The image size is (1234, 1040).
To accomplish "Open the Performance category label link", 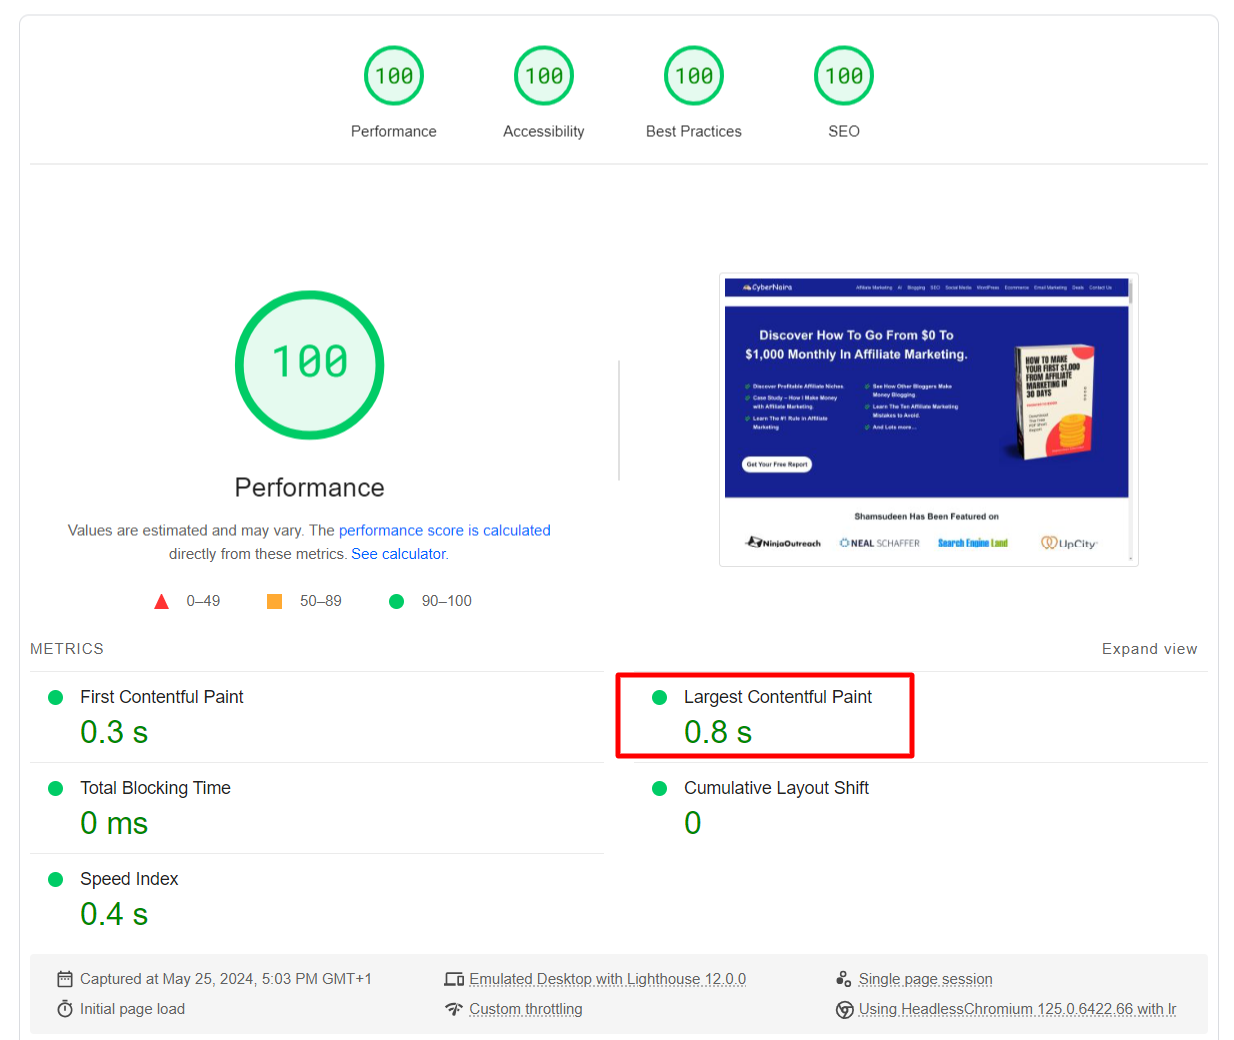I will [x=394, y=131].
